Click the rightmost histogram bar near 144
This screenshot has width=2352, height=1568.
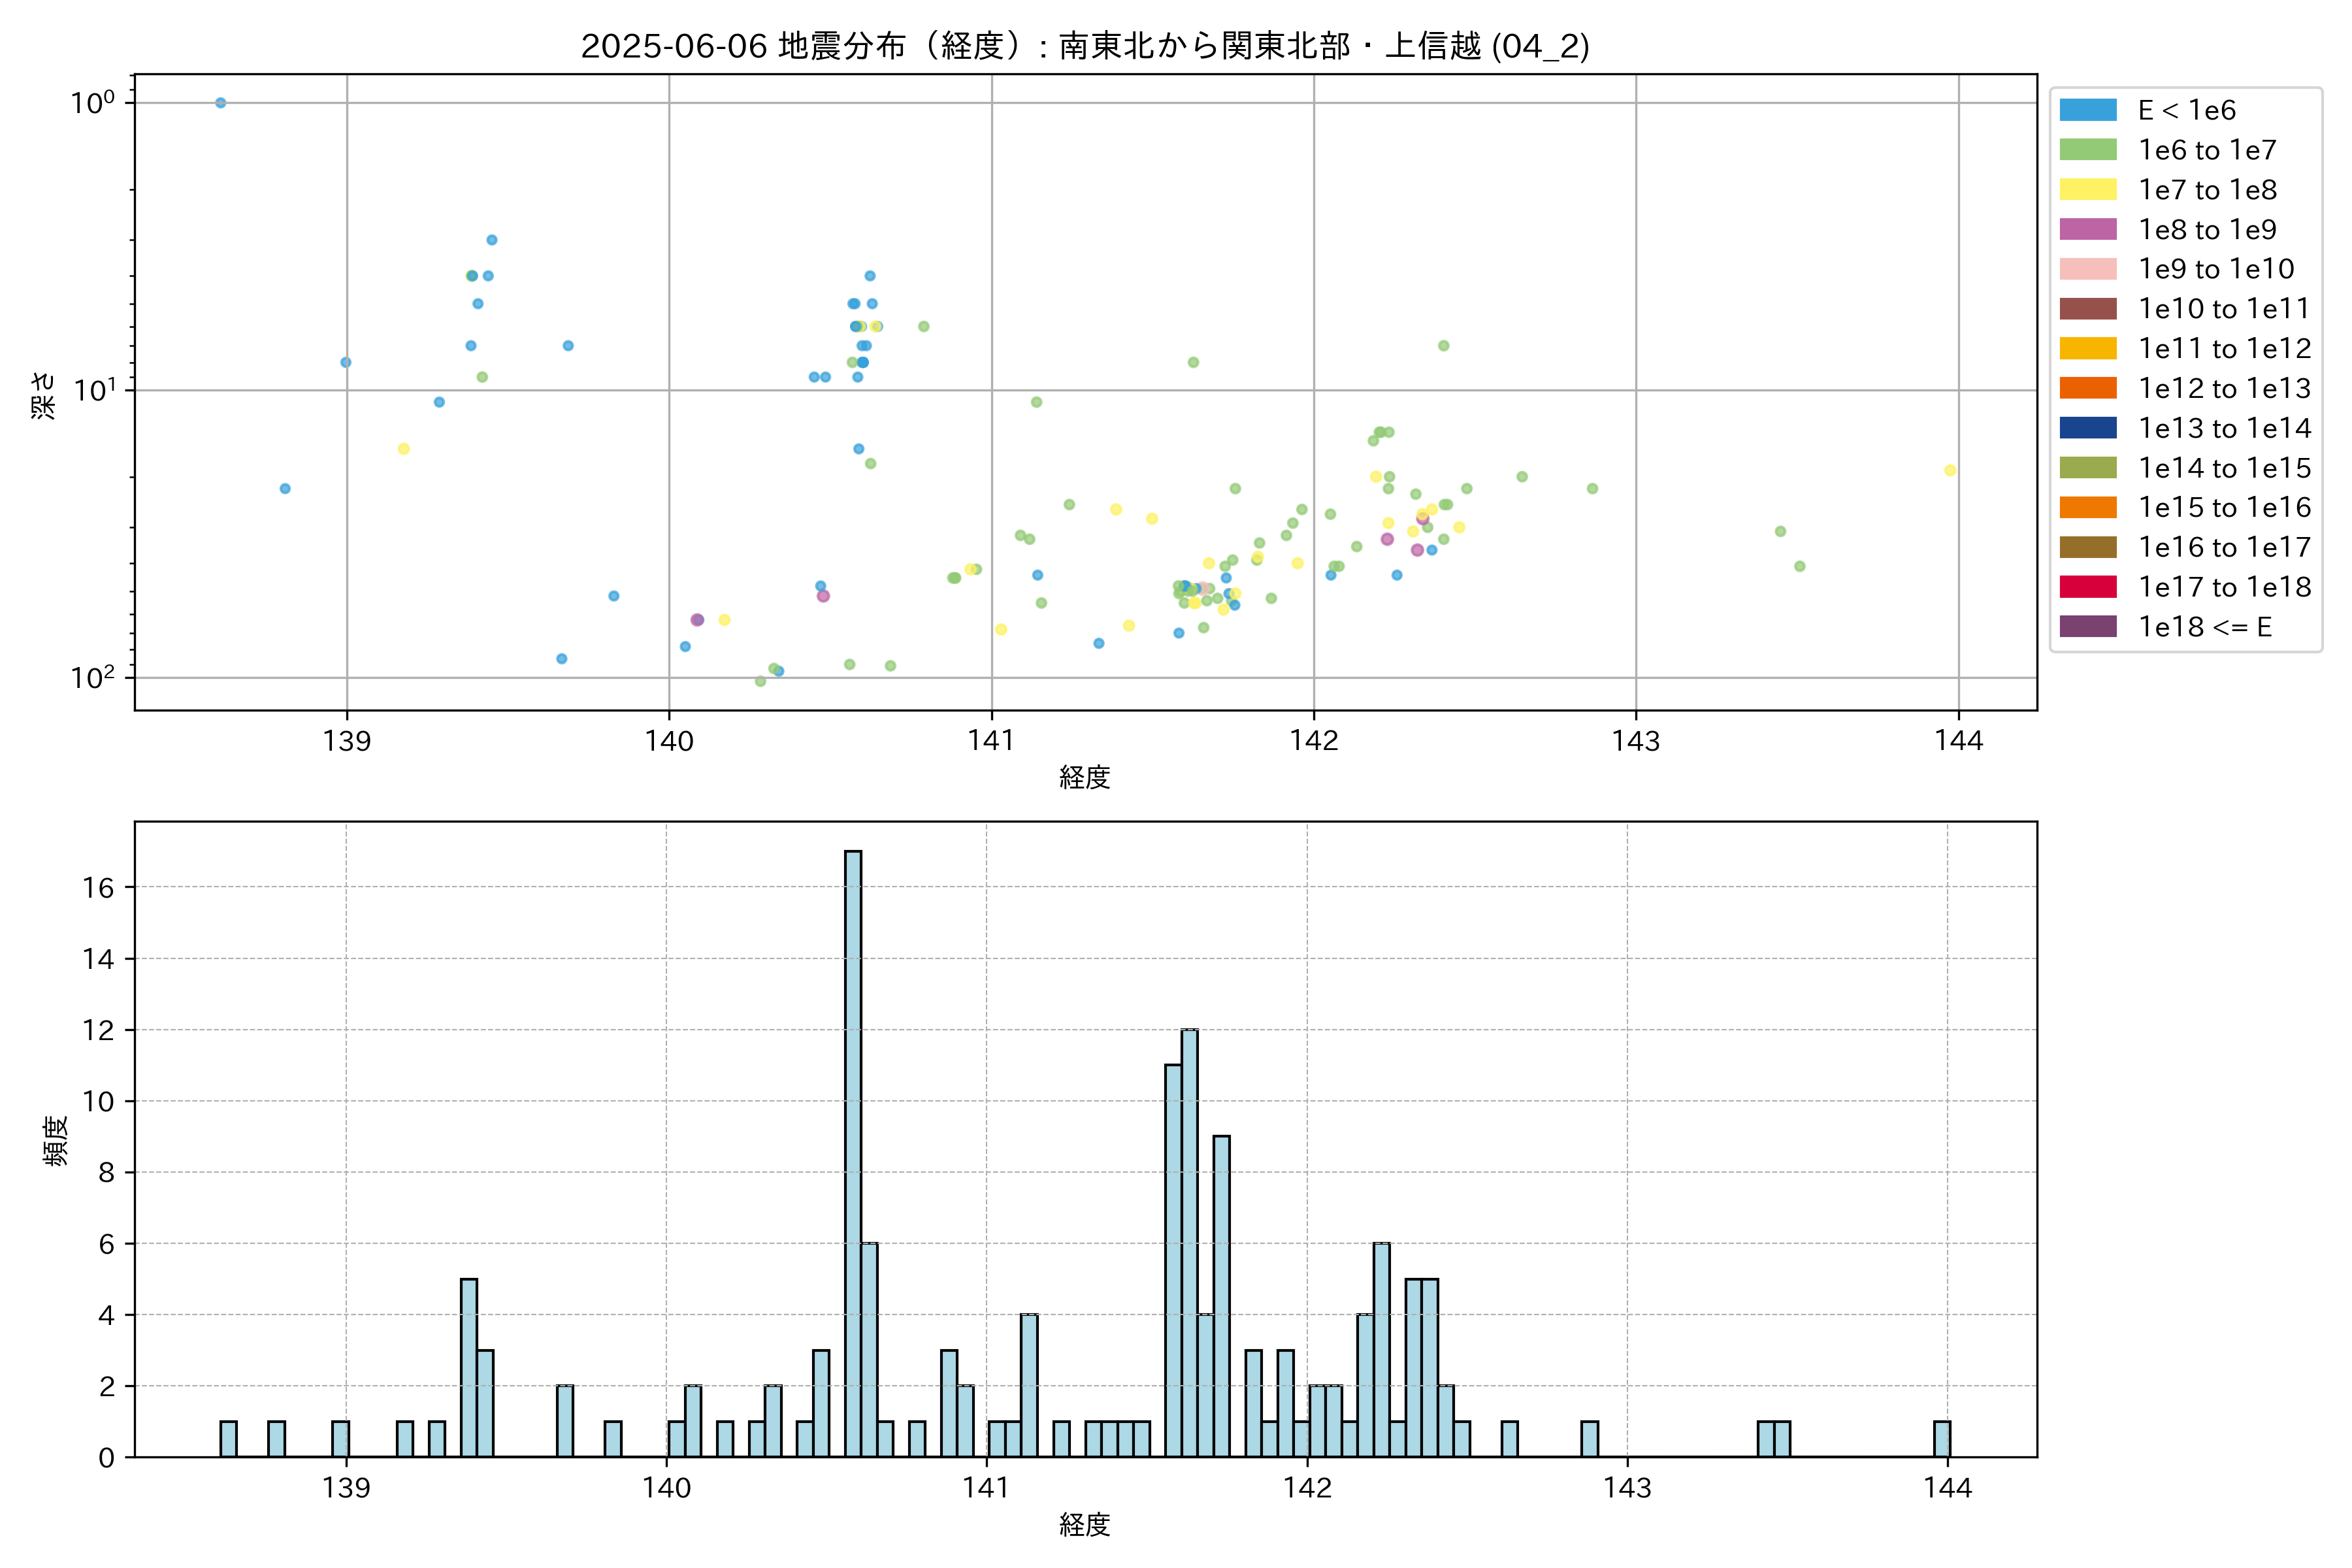[x=1942, y=1438]
